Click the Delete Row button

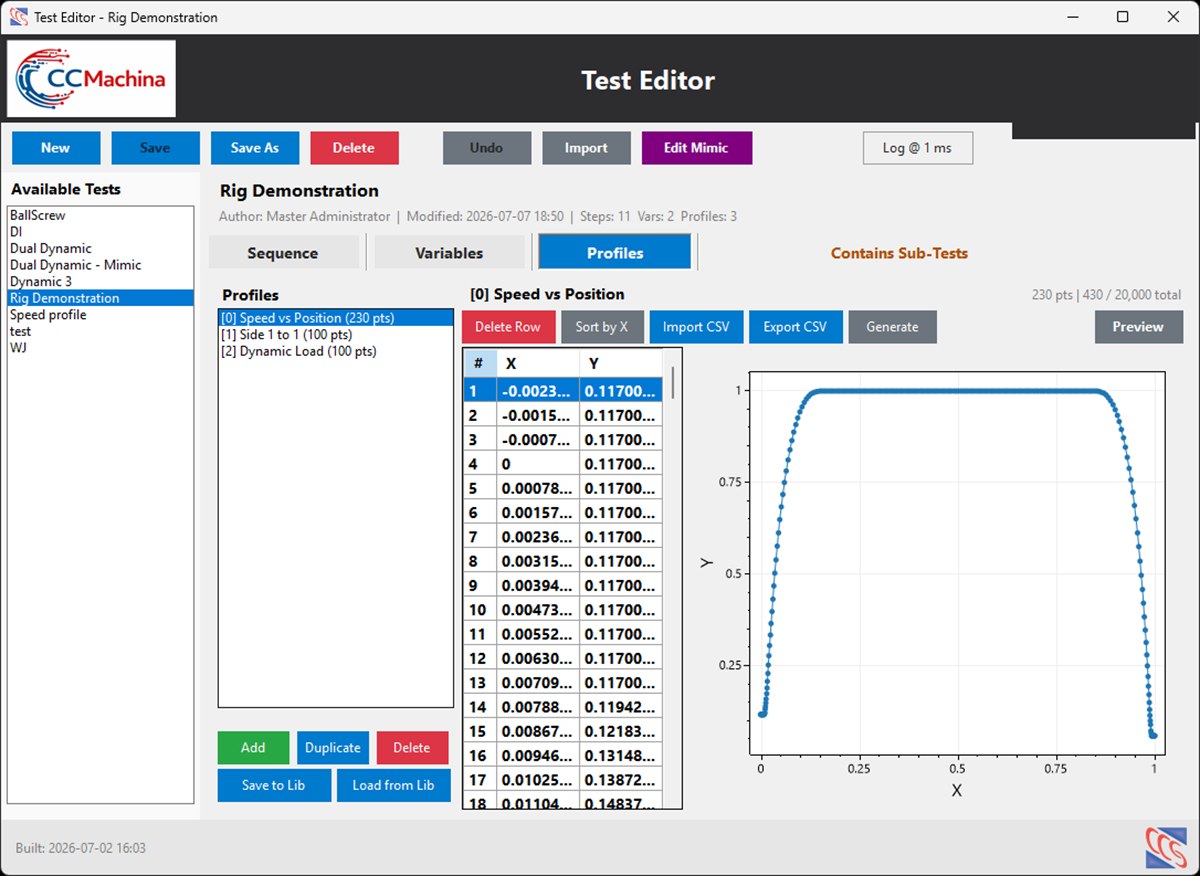coord(508,327)
